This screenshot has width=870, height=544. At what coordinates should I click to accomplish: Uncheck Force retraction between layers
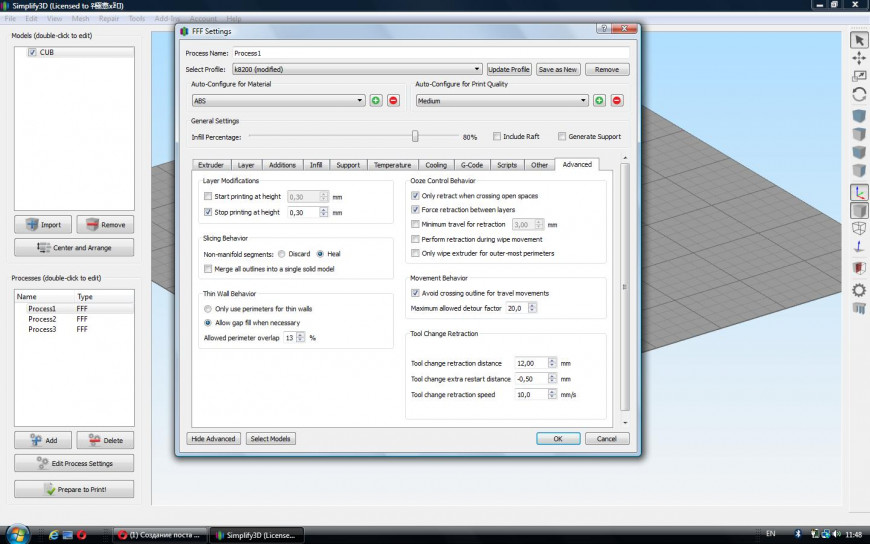415,209
